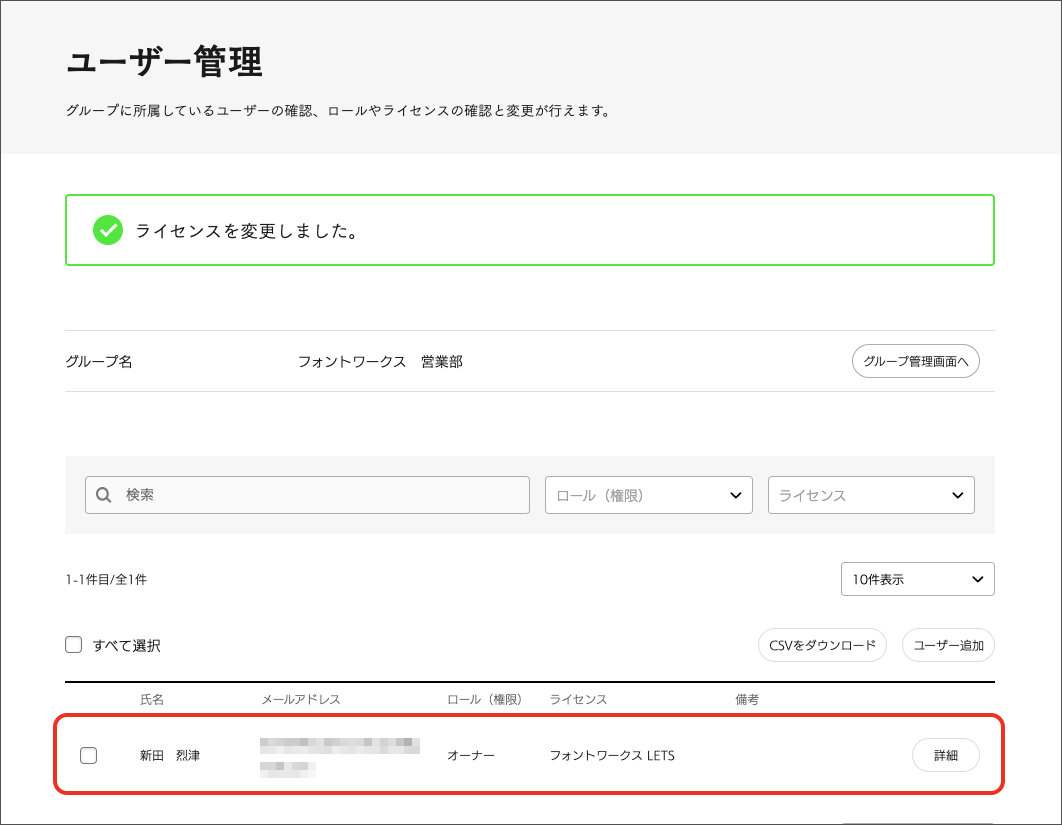Expand the ライセンス filter dropdown
The image size is (1062, 825).
[x=870, y=495]
